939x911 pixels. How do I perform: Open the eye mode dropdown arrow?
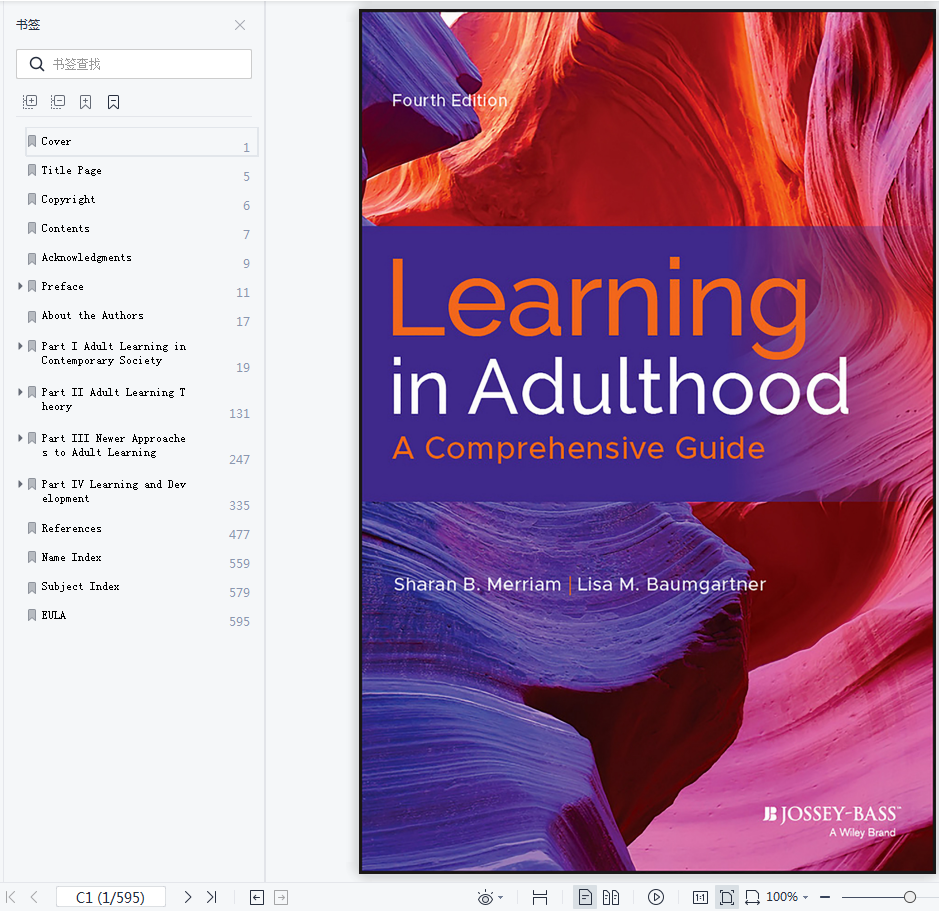pyautogui.click(x=501, y=897)
